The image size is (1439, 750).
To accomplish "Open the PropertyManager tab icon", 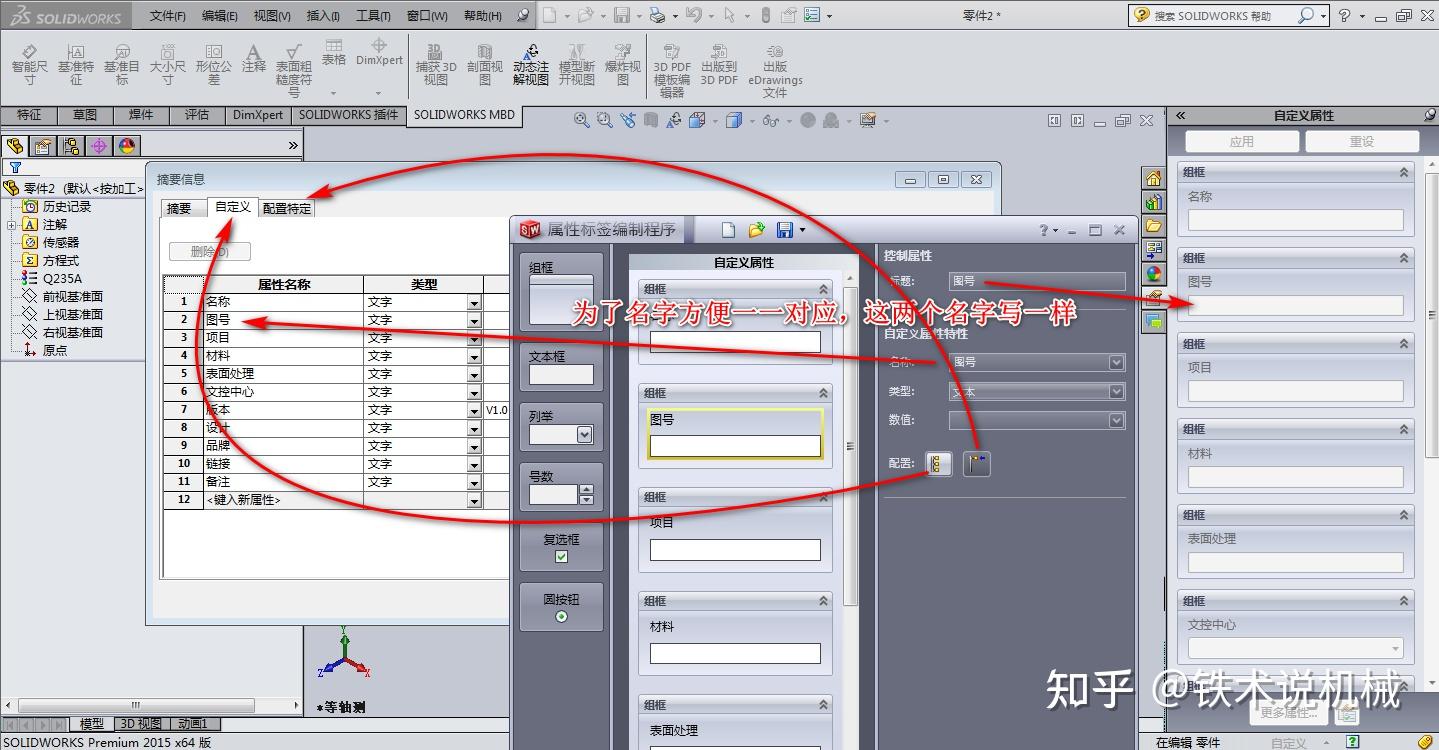I will coord(42,146).
